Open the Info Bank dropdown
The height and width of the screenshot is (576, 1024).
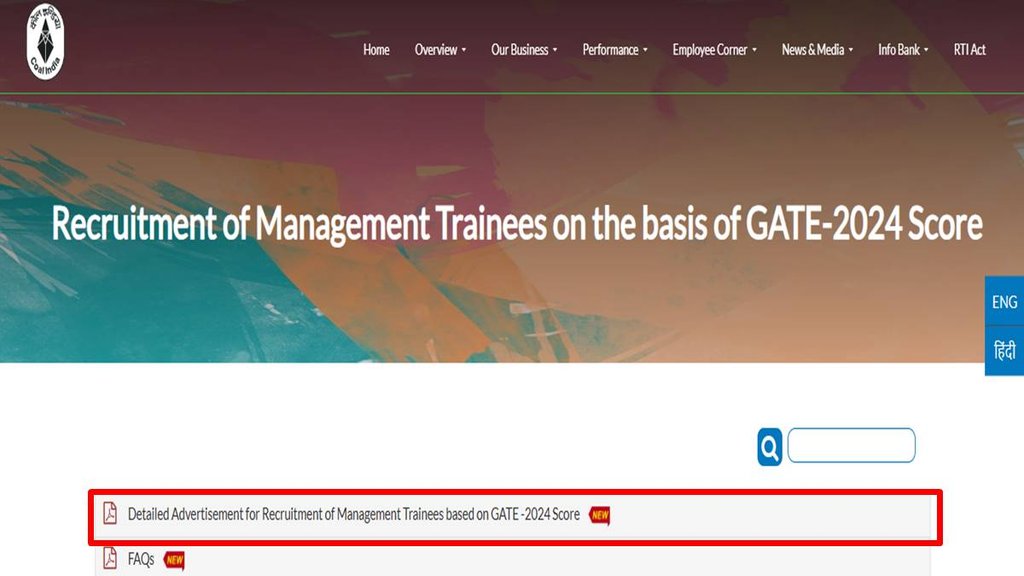[x=899, y=49]
